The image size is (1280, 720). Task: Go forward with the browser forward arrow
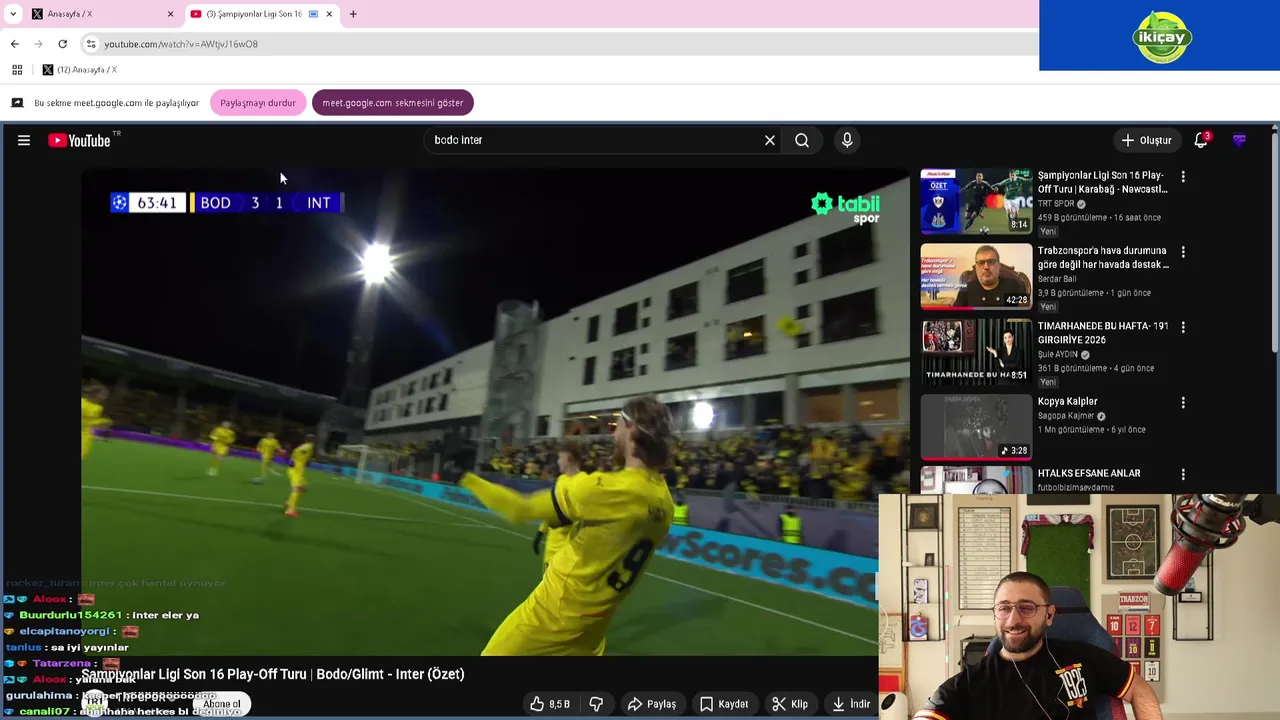click(38, 44)
